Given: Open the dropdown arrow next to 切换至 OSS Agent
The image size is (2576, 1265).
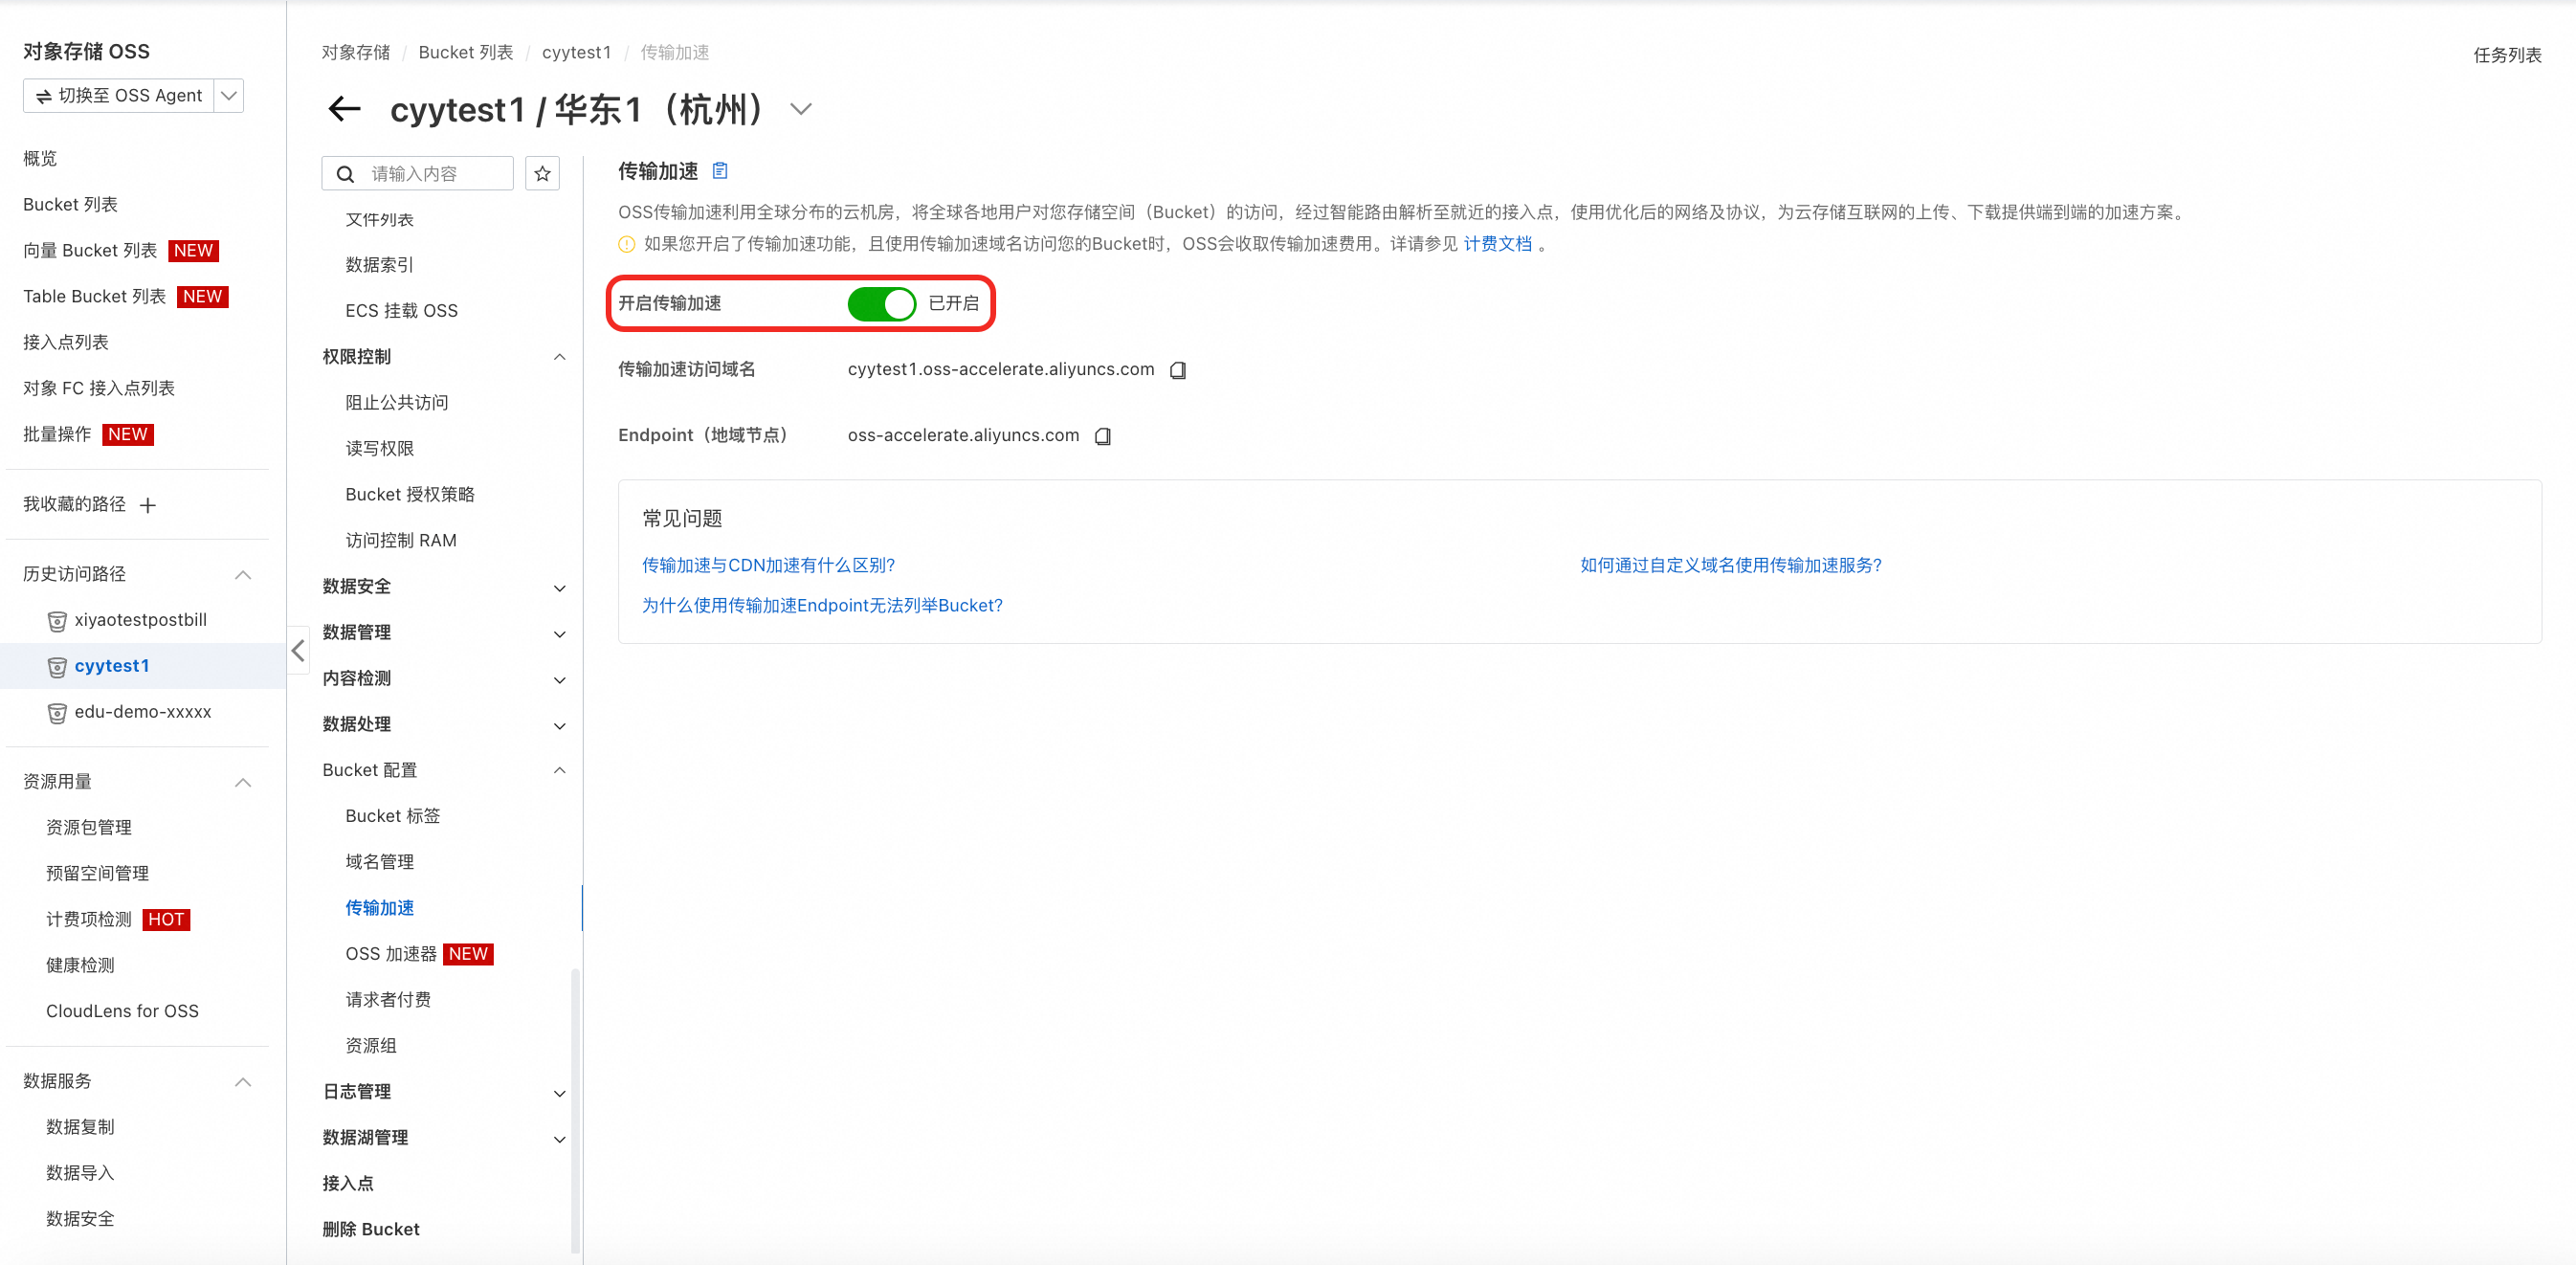Looking at the screenshot, I should coord(229,96).
